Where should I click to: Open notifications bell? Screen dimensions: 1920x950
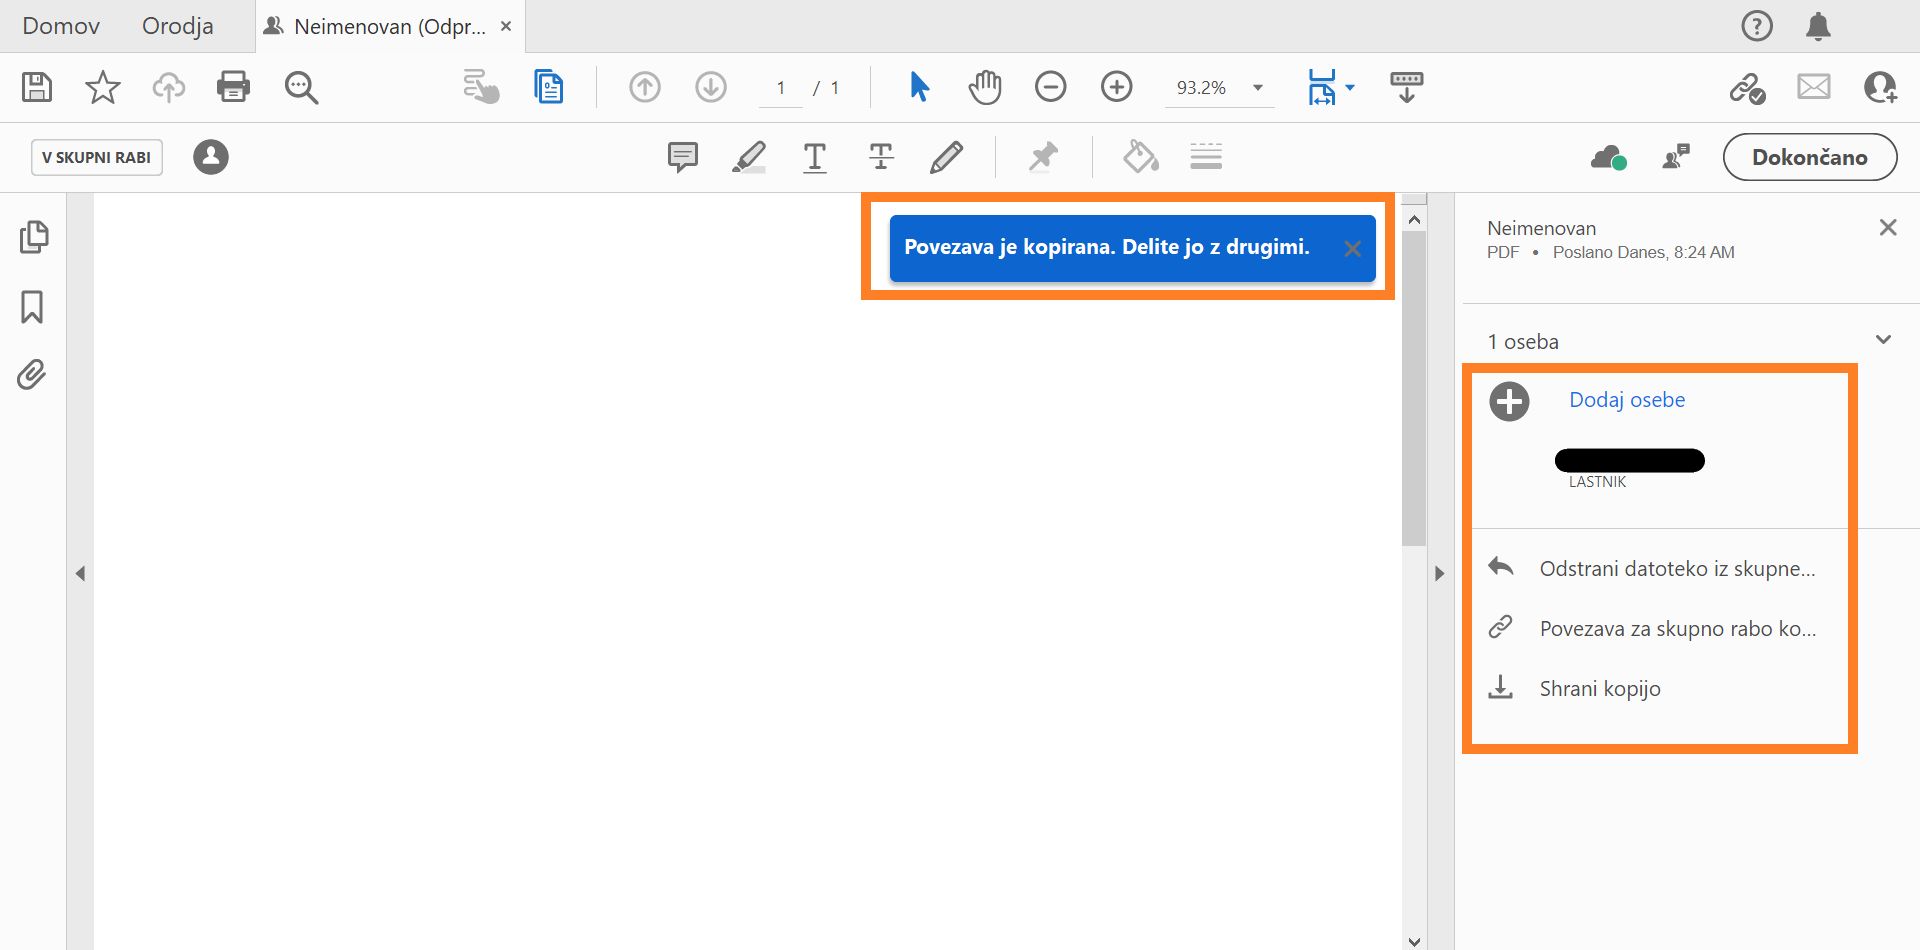(1818, 26)
